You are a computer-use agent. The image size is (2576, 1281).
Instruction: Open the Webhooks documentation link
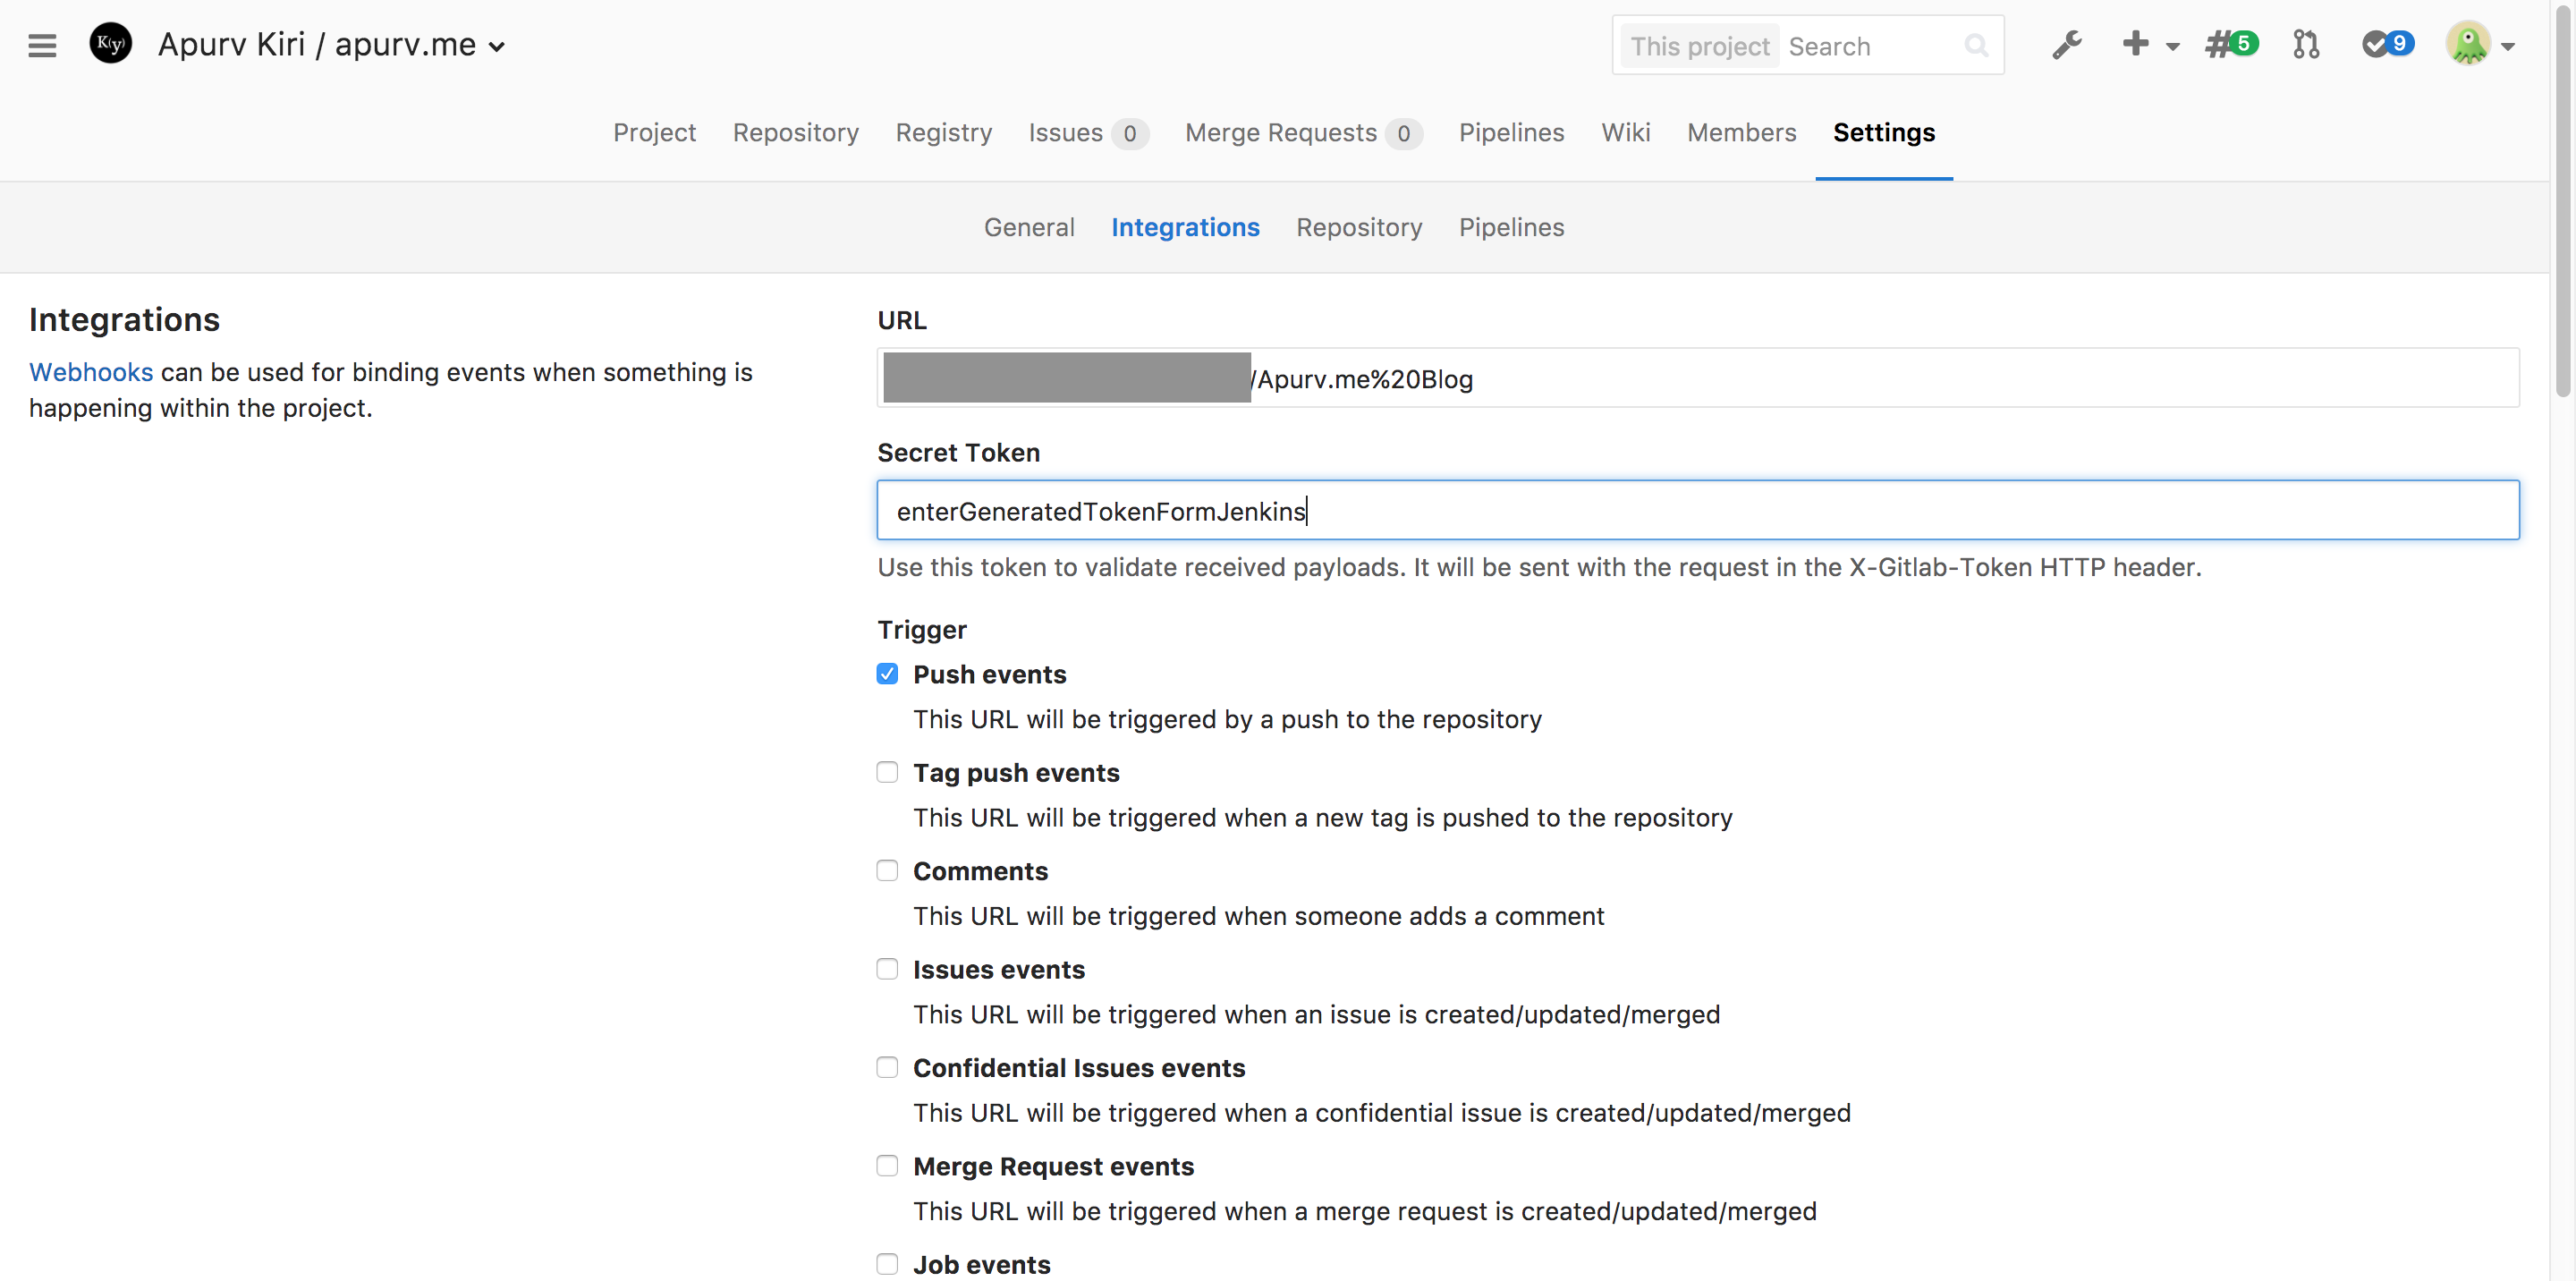(91, 372)
